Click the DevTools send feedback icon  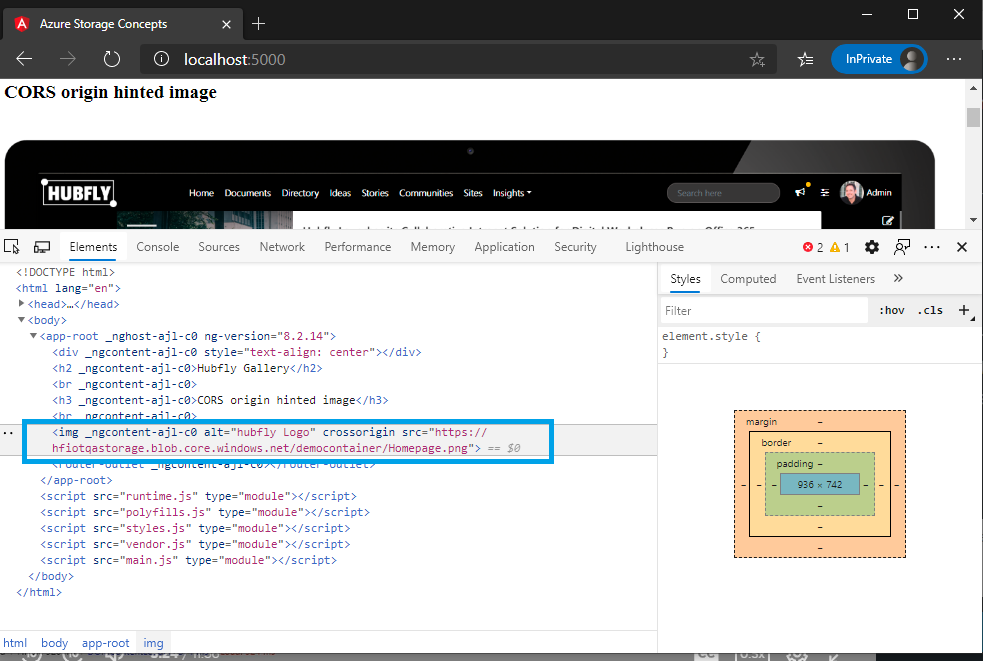[902, 247]
